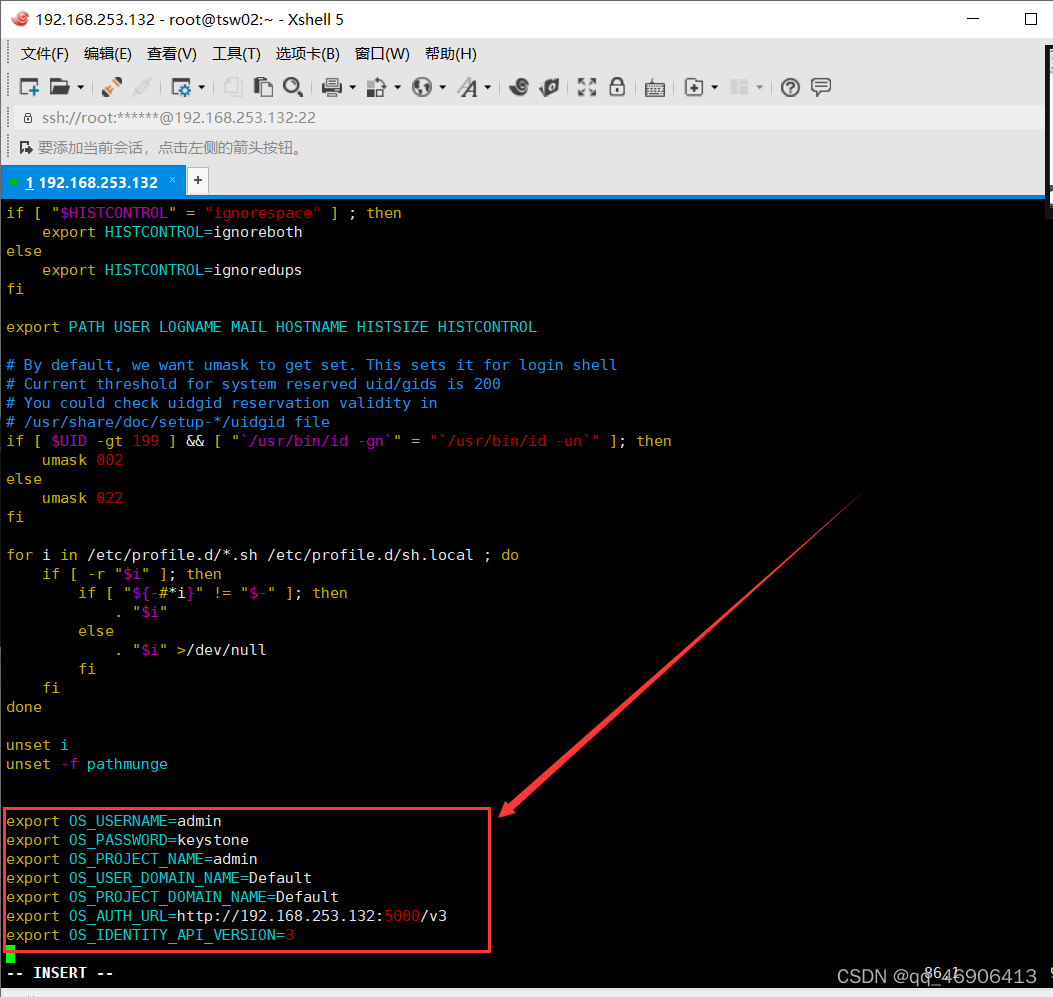Click the New Session toolbar icon

(29, 87)
